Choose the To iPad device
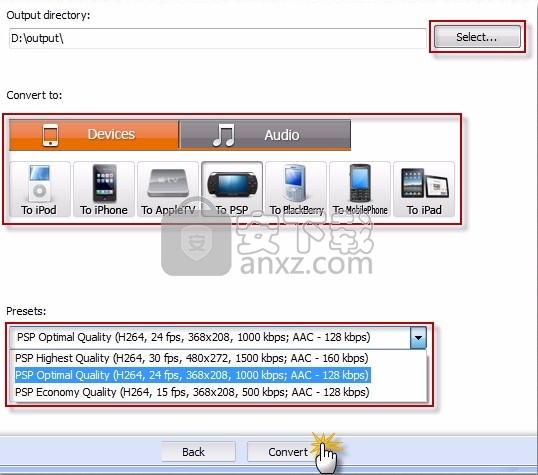Screen dimensions: 538x475 coord(424,189)
